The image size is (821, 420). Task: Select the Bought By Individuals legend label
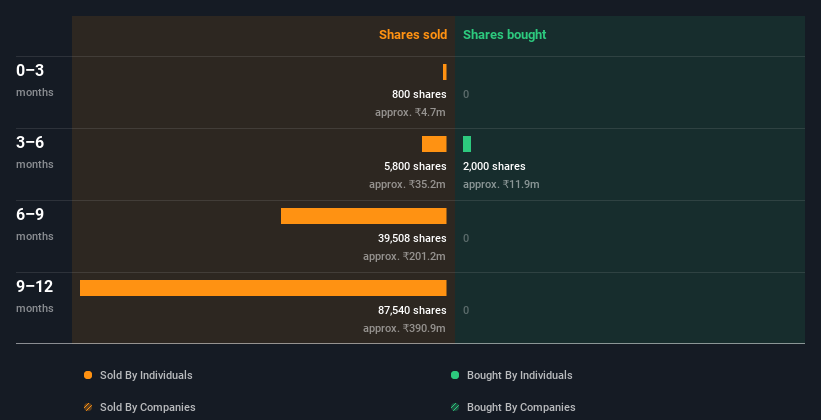(519, 375)
